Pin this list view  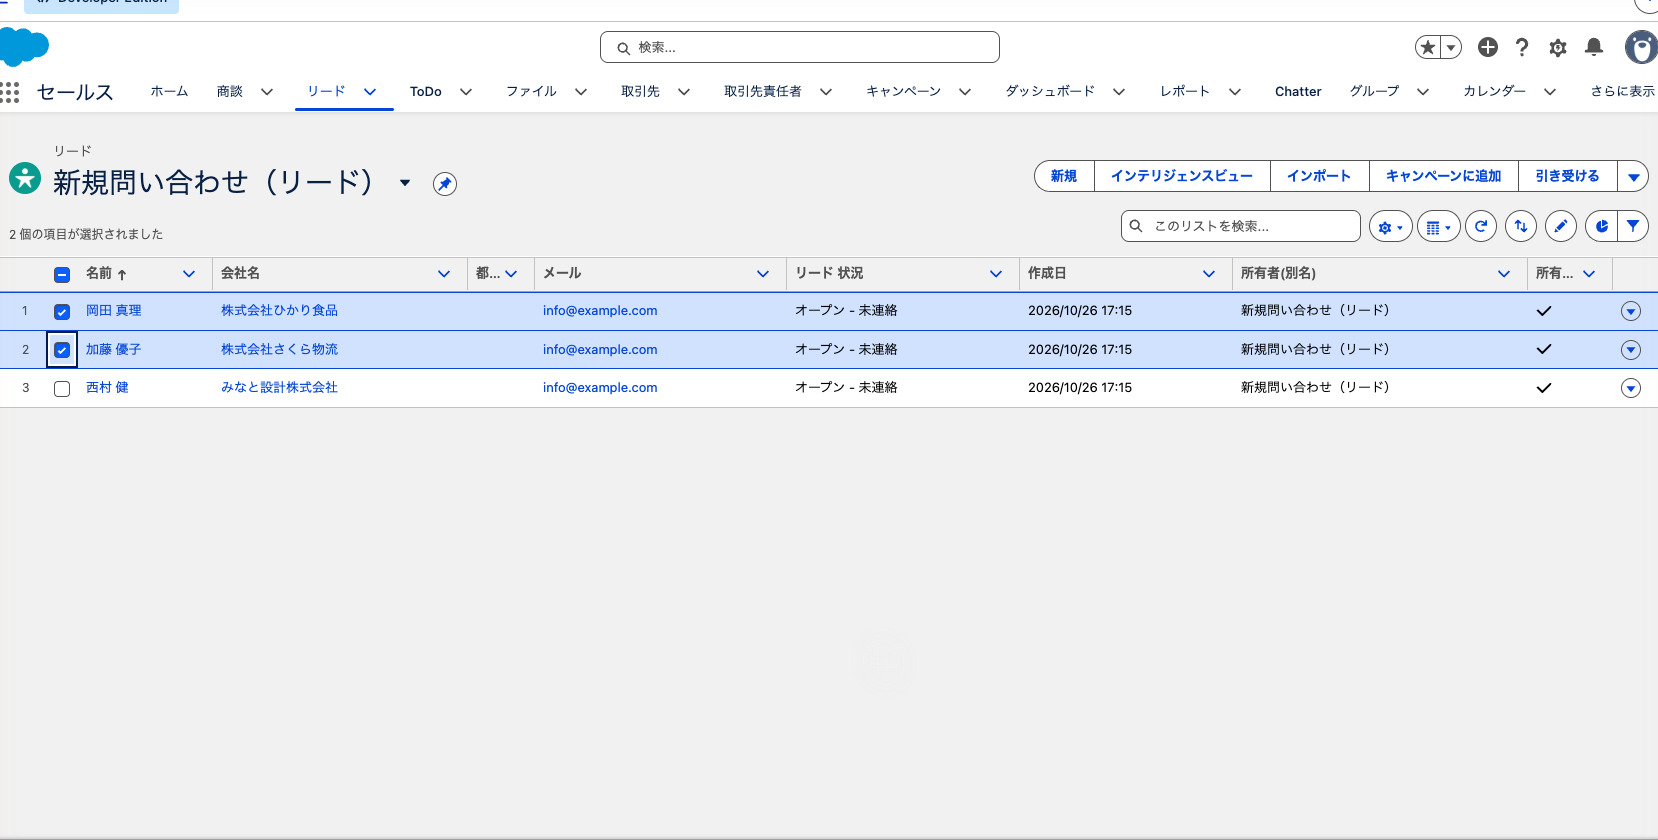pyautogui.click(x=445, y=184)
